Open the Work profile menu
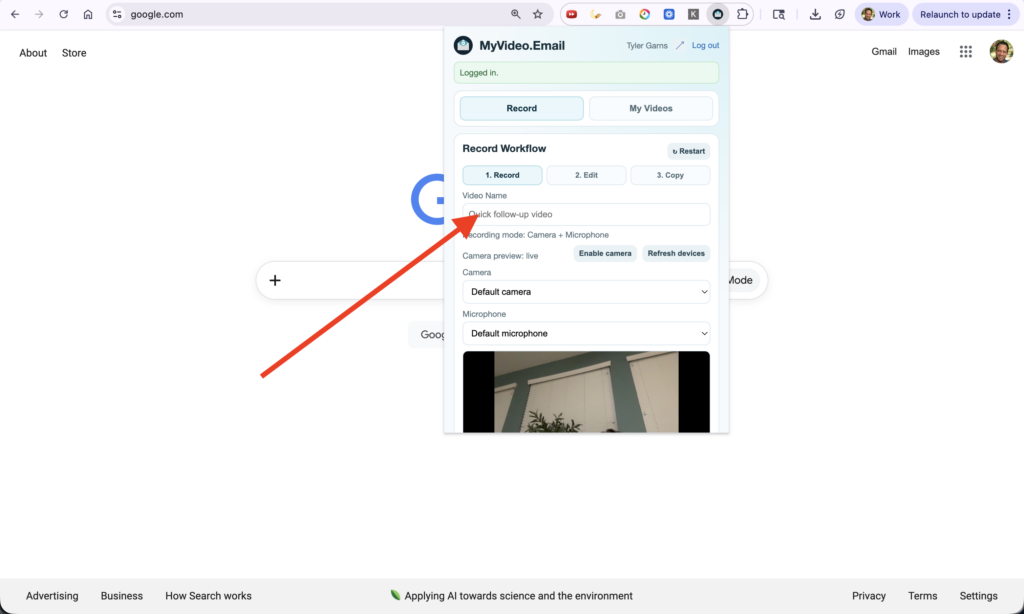Image resolution: width=1024 pixels, height=614 pixels. [x=881, y=15]
